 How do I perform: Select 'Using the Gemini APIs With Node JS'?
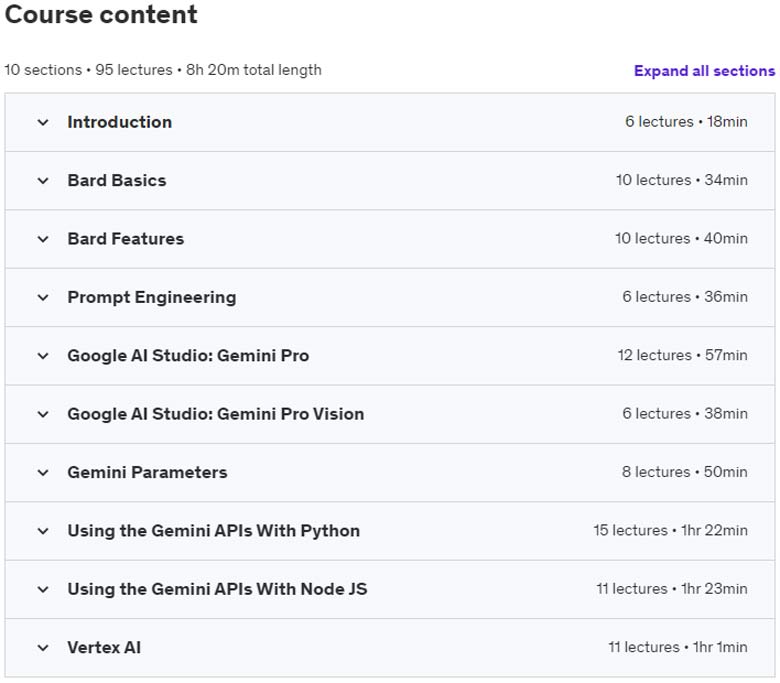tap(217, 589)
